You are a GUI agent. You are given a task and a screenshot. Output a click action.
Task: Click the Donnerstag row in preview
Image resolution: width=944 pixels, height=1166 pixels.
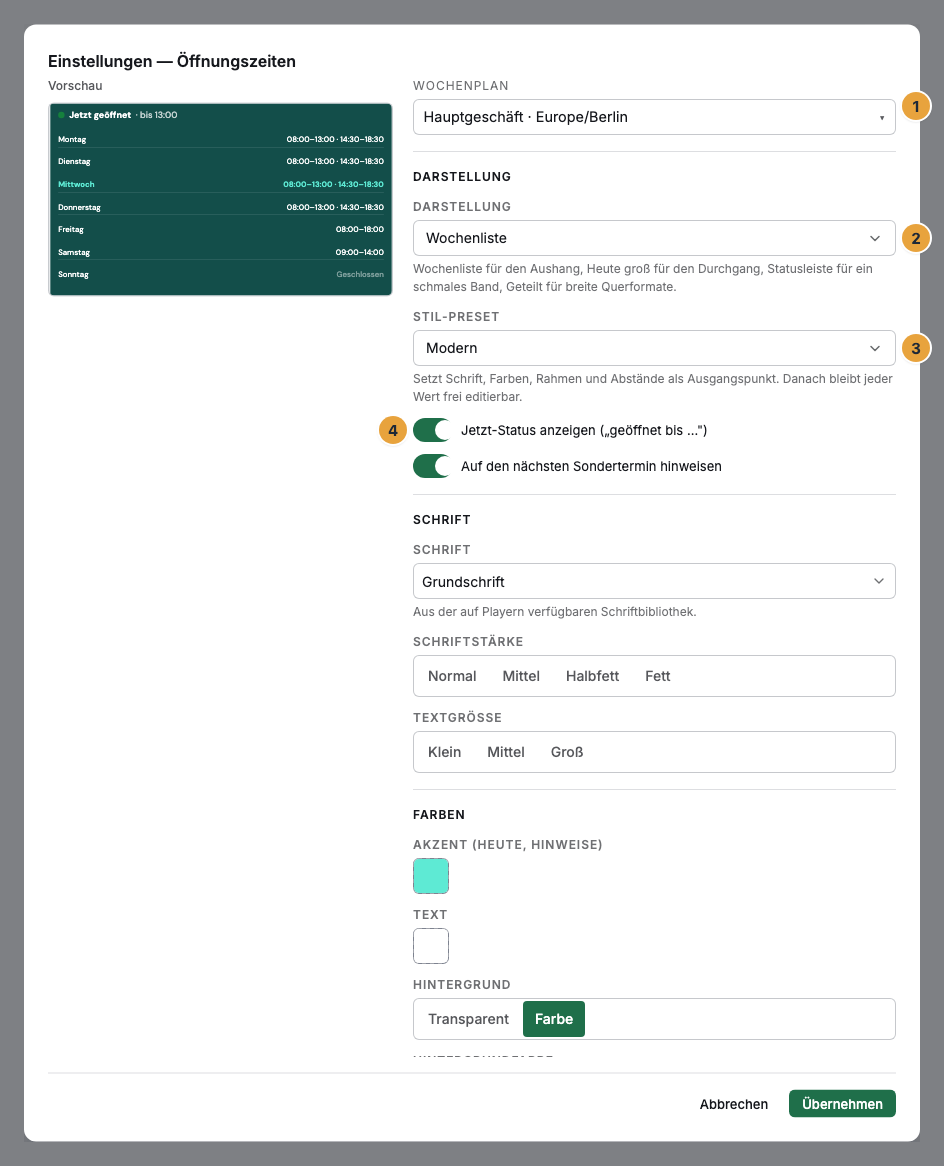pos(221,207)
